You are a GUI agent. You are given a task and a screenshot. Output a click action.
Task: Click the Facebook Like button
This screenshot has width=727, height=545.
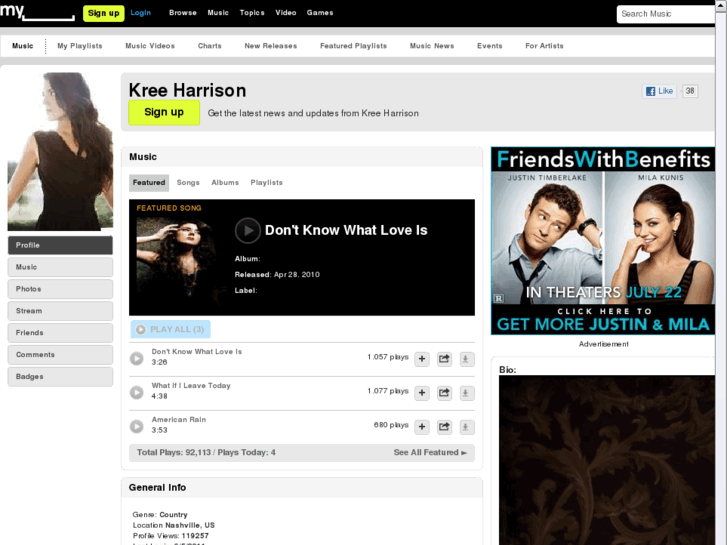(659, 91)
